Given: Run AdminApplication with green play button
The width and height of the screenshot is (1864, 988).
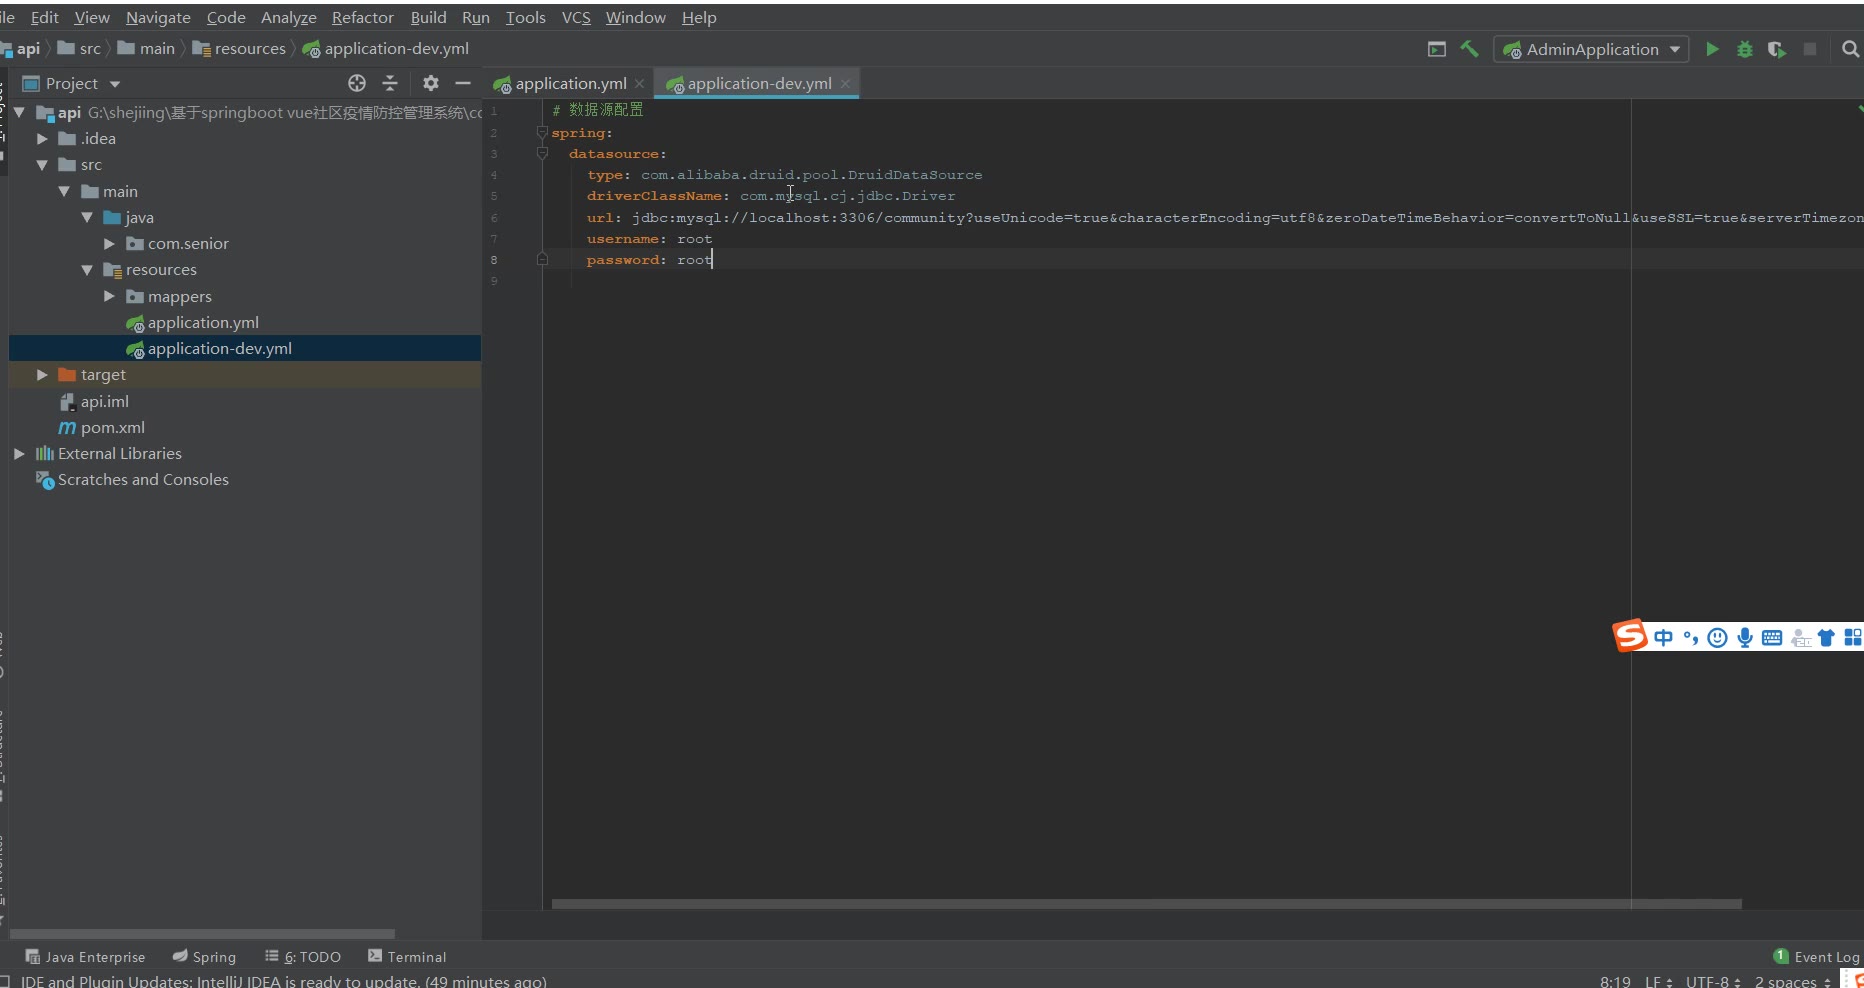Looking at the screenshot, I should click(1712, 49).
